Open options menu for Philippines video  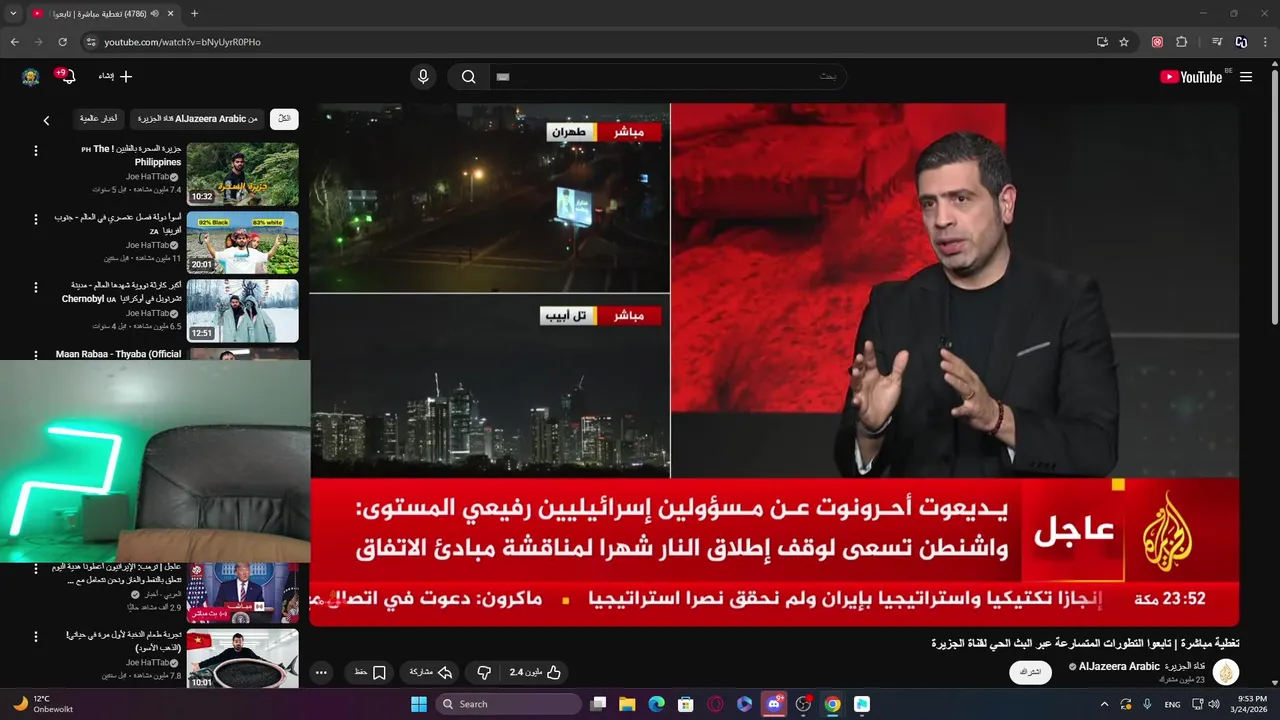point(36,151)
